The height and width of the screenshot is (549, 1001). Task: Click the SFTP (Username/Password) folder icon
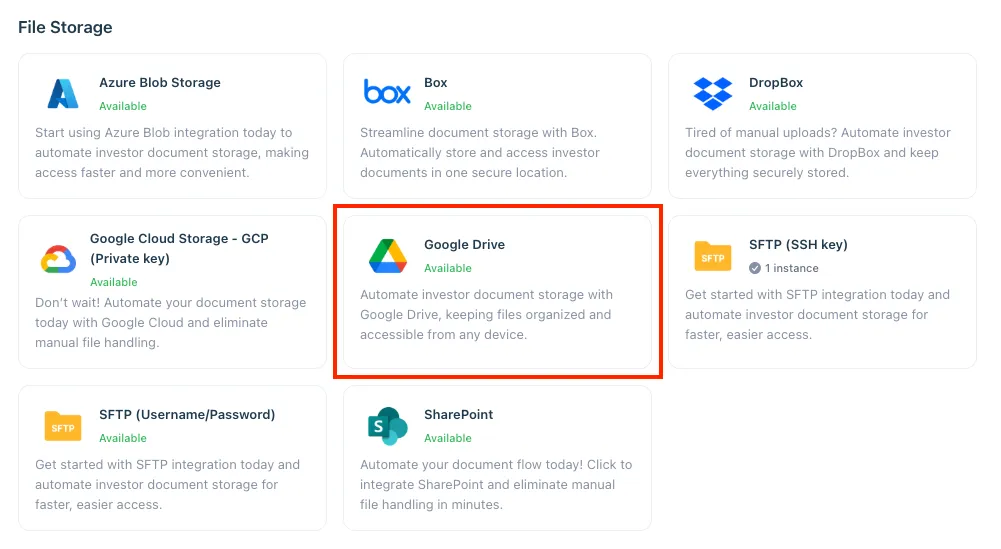click(63, 426)
